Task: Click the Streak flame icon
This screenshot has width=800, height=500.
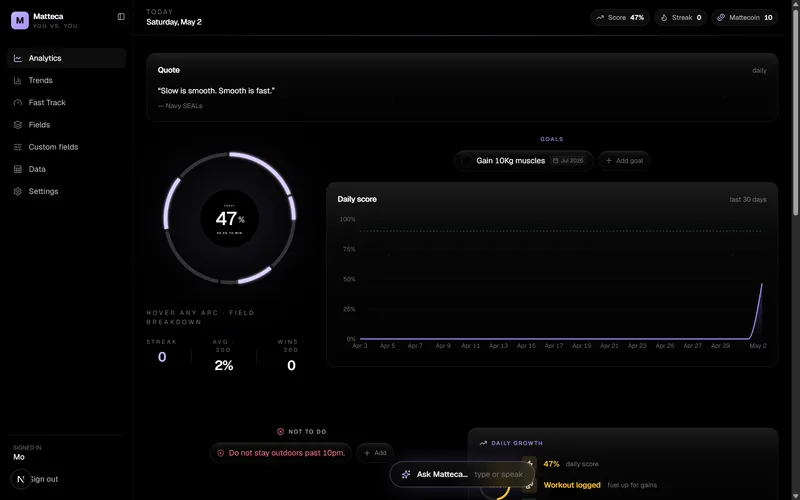Action: 664,17
